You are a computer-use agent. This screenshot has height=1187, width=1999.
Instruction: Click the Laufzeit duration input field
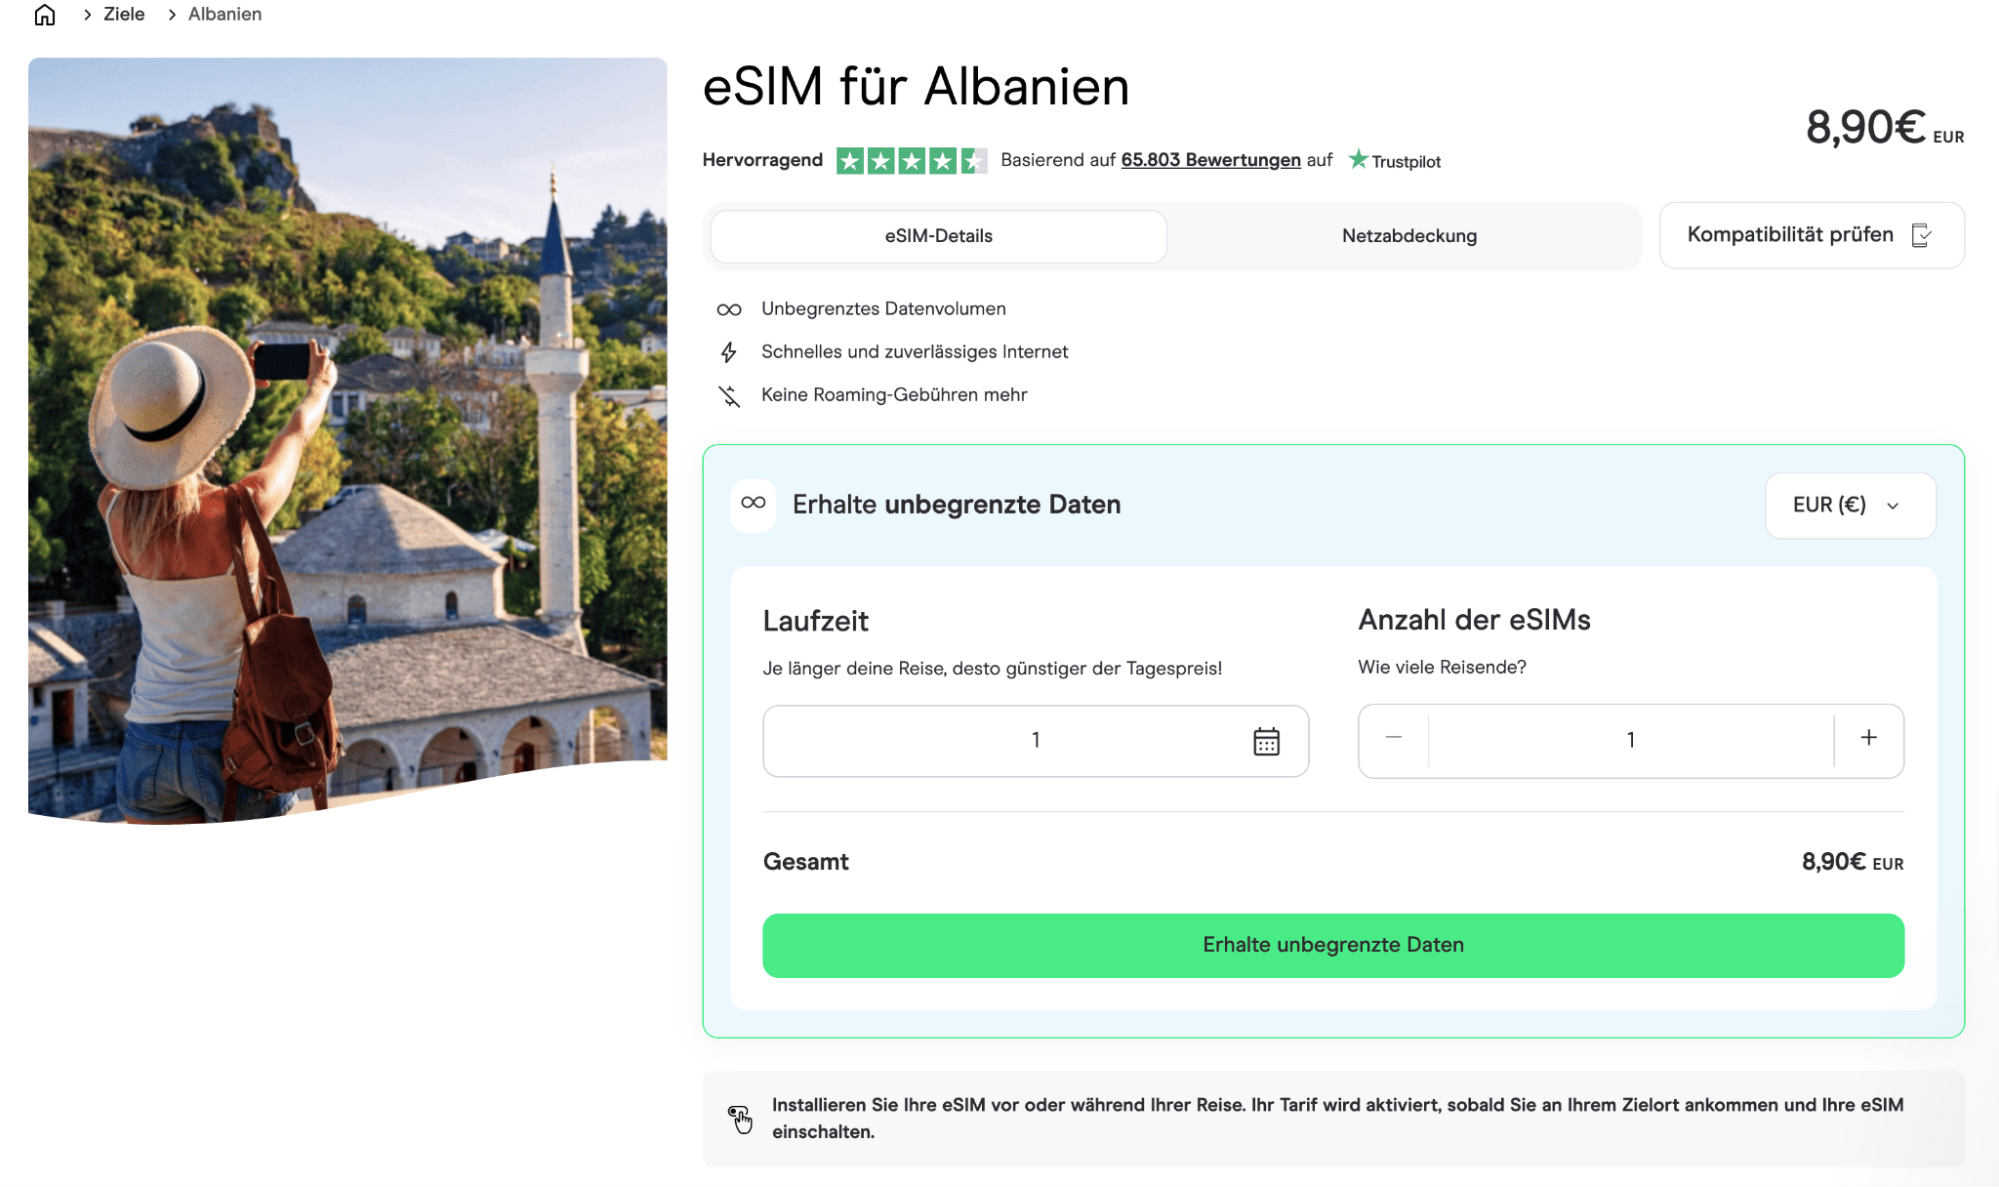pyautogui.click(x=1035, y=741)
